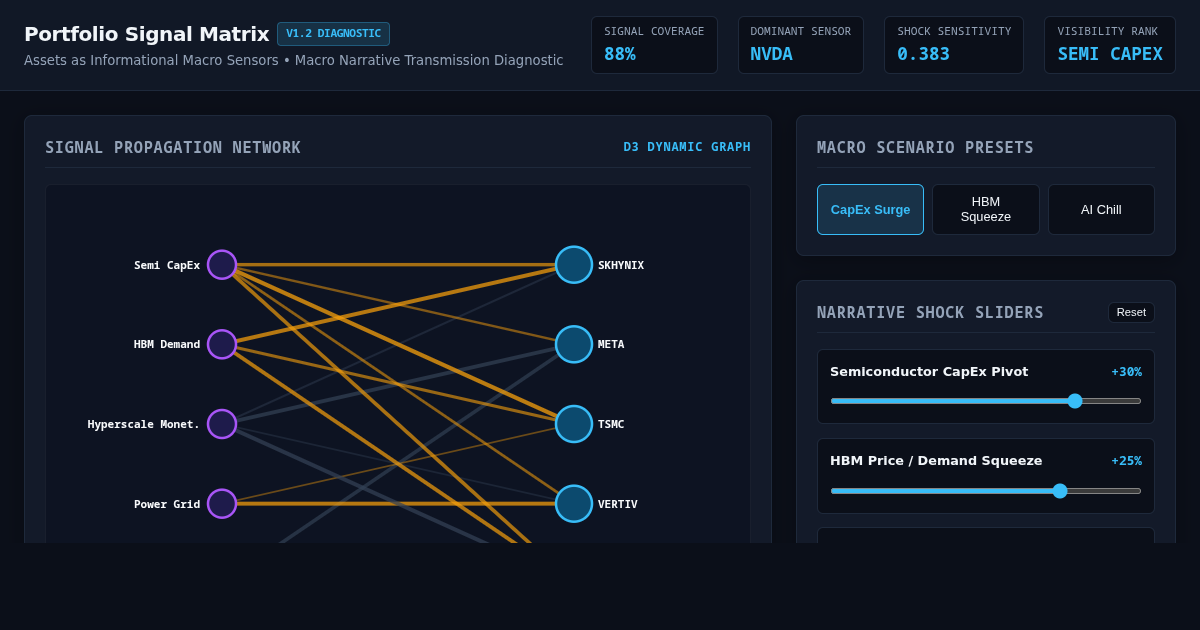Select the HBM Demand node circle
The width and height of the screenshot is (1200, 630).
click(x=222, y=344)
